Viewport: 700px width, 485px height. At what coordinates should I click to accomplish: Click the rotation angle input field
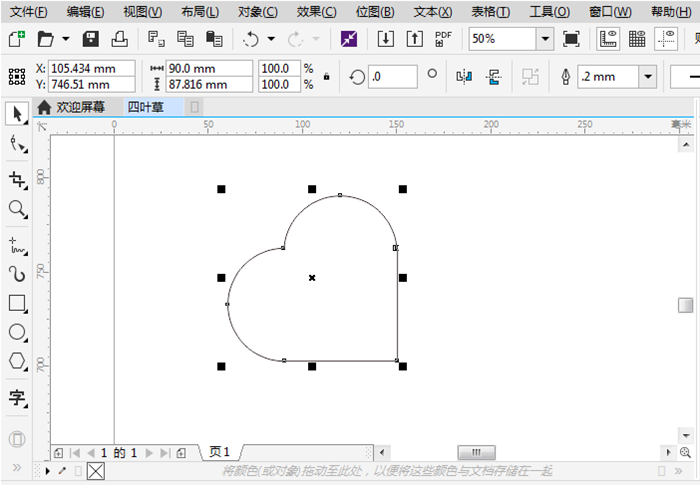(x=392, y=77)
